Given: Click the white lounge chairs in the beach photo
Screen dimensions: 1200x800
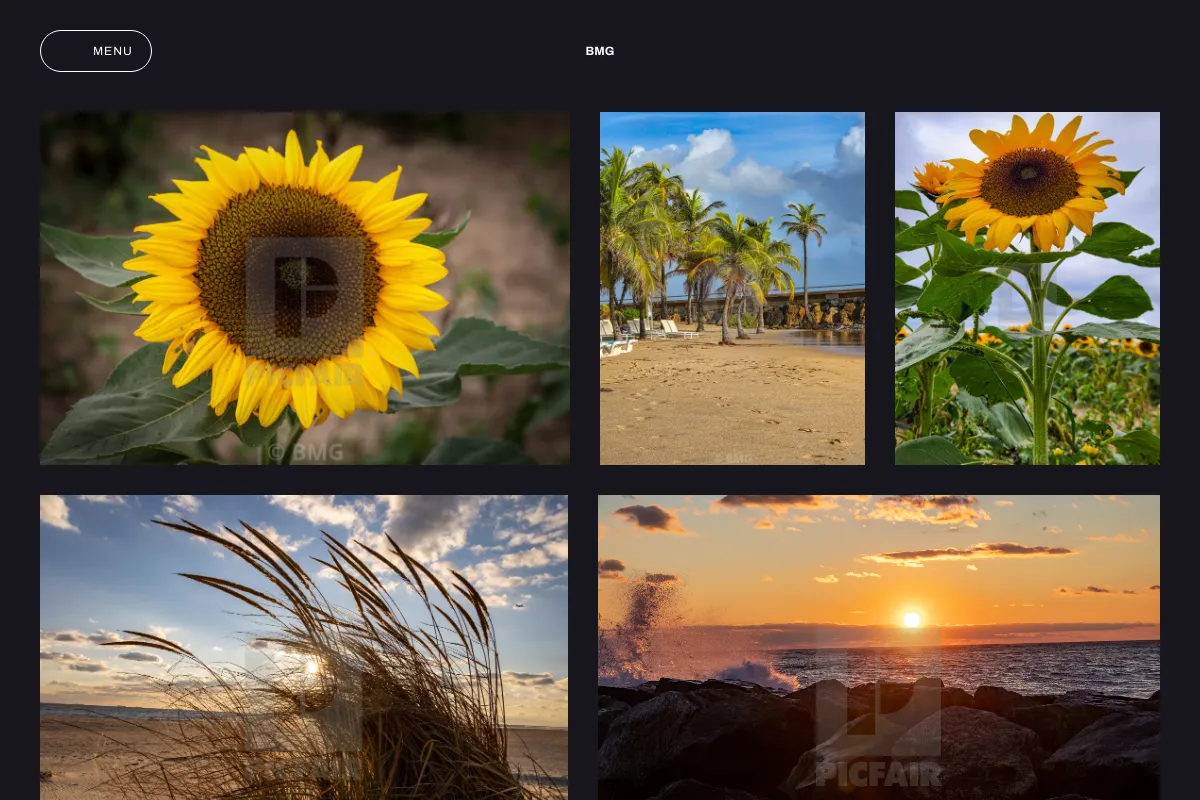Looking at the screenshot, I should point(640,335).
